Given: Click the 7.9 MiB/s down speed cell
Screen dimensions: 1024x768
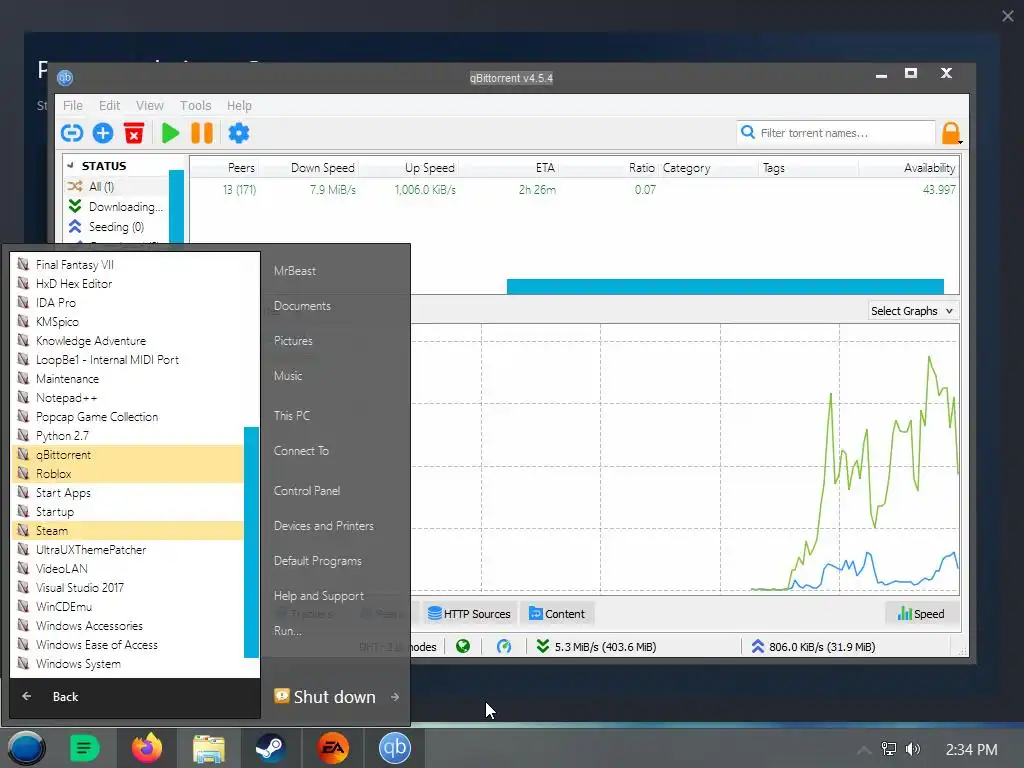Looking at the screenshot, I should click(x=333, y=190).
